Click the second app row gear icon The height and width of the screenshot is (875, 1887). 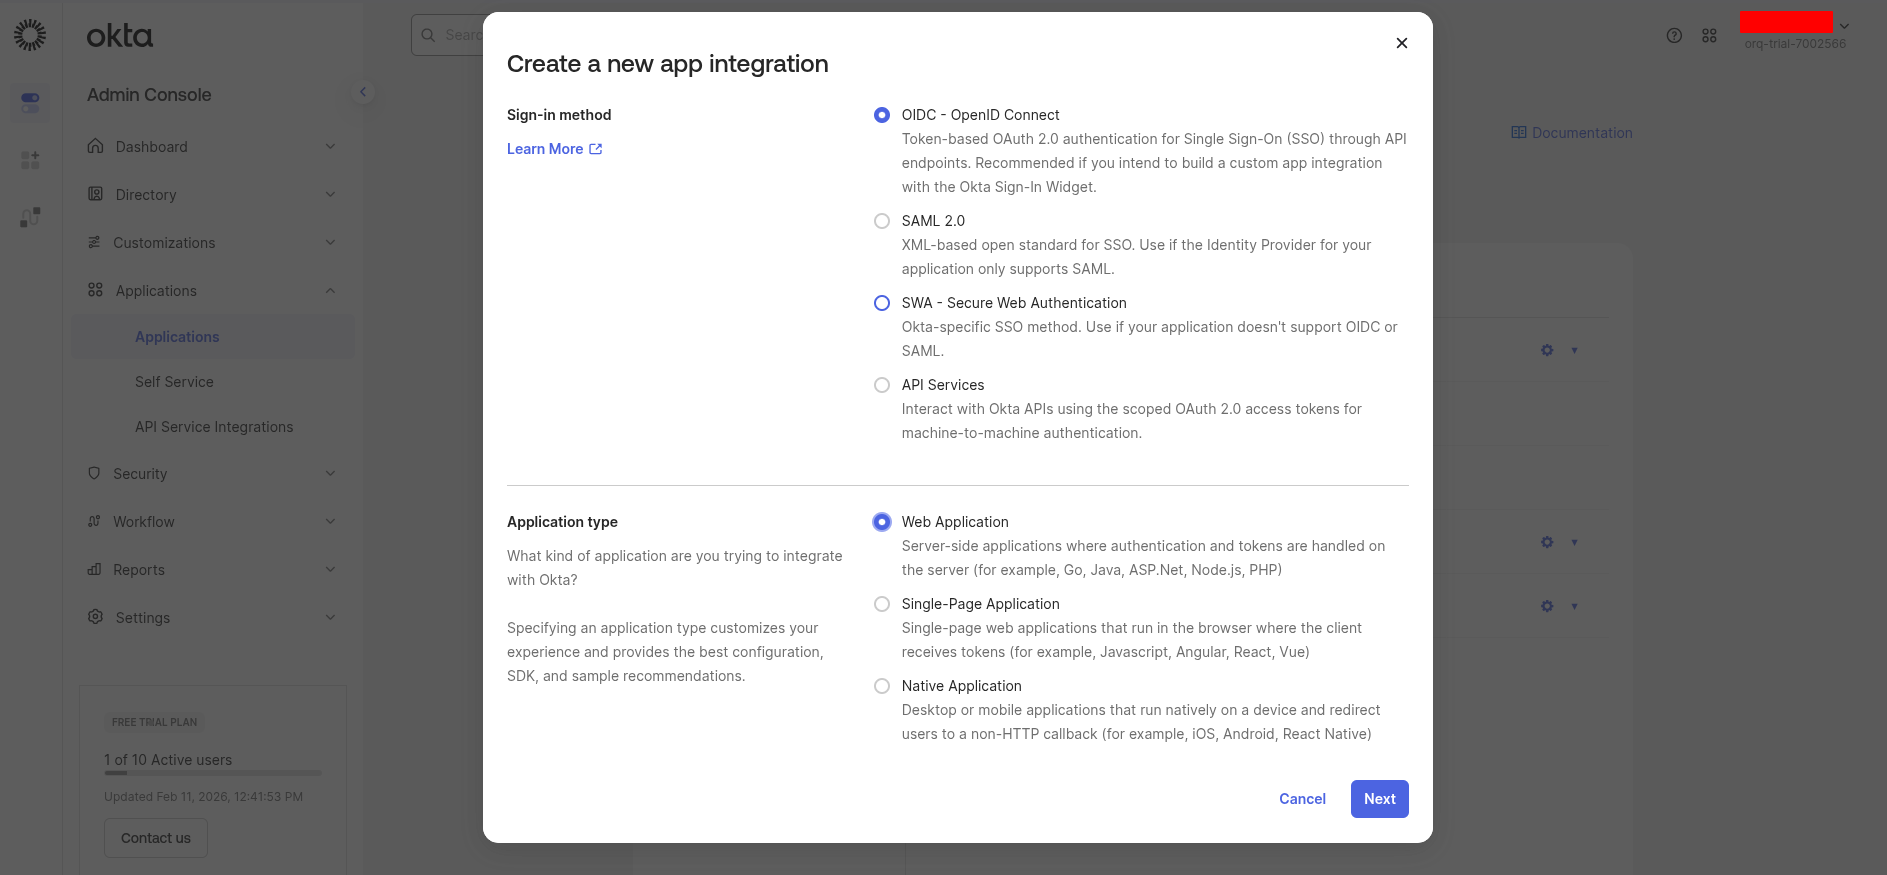pyautogui.click(x=1547, y=542)
